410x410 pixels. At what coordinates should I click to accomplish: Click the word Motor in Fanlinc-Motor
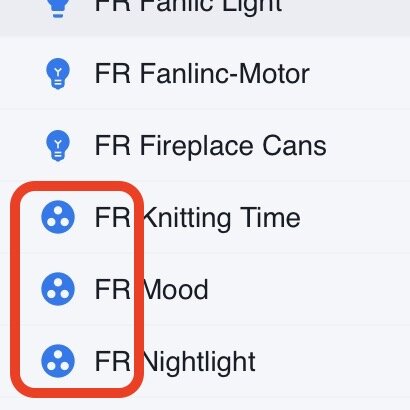[x=275, y=74]
